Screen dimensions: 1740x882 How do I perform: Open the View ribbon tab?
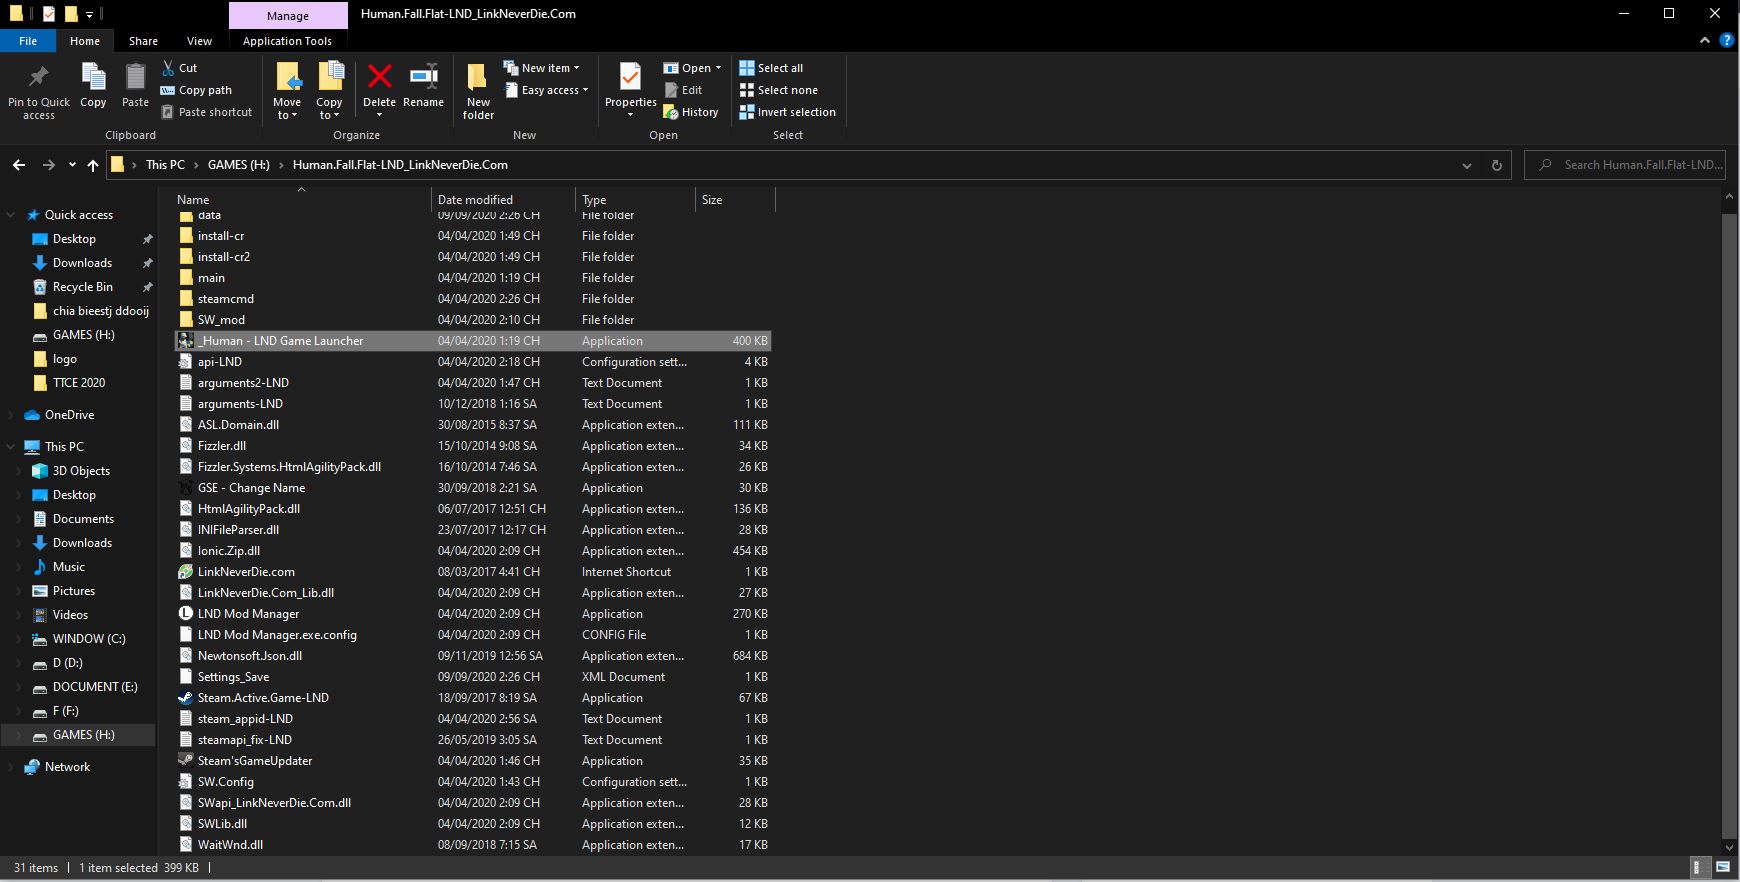pyautogui.click(x=199, y=41)
